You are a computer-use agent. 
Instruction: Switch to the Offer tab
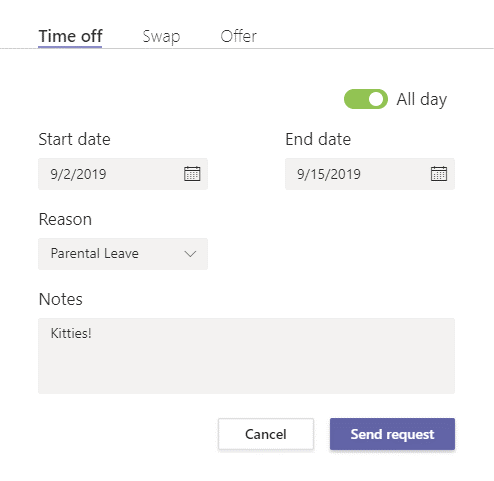238,36
